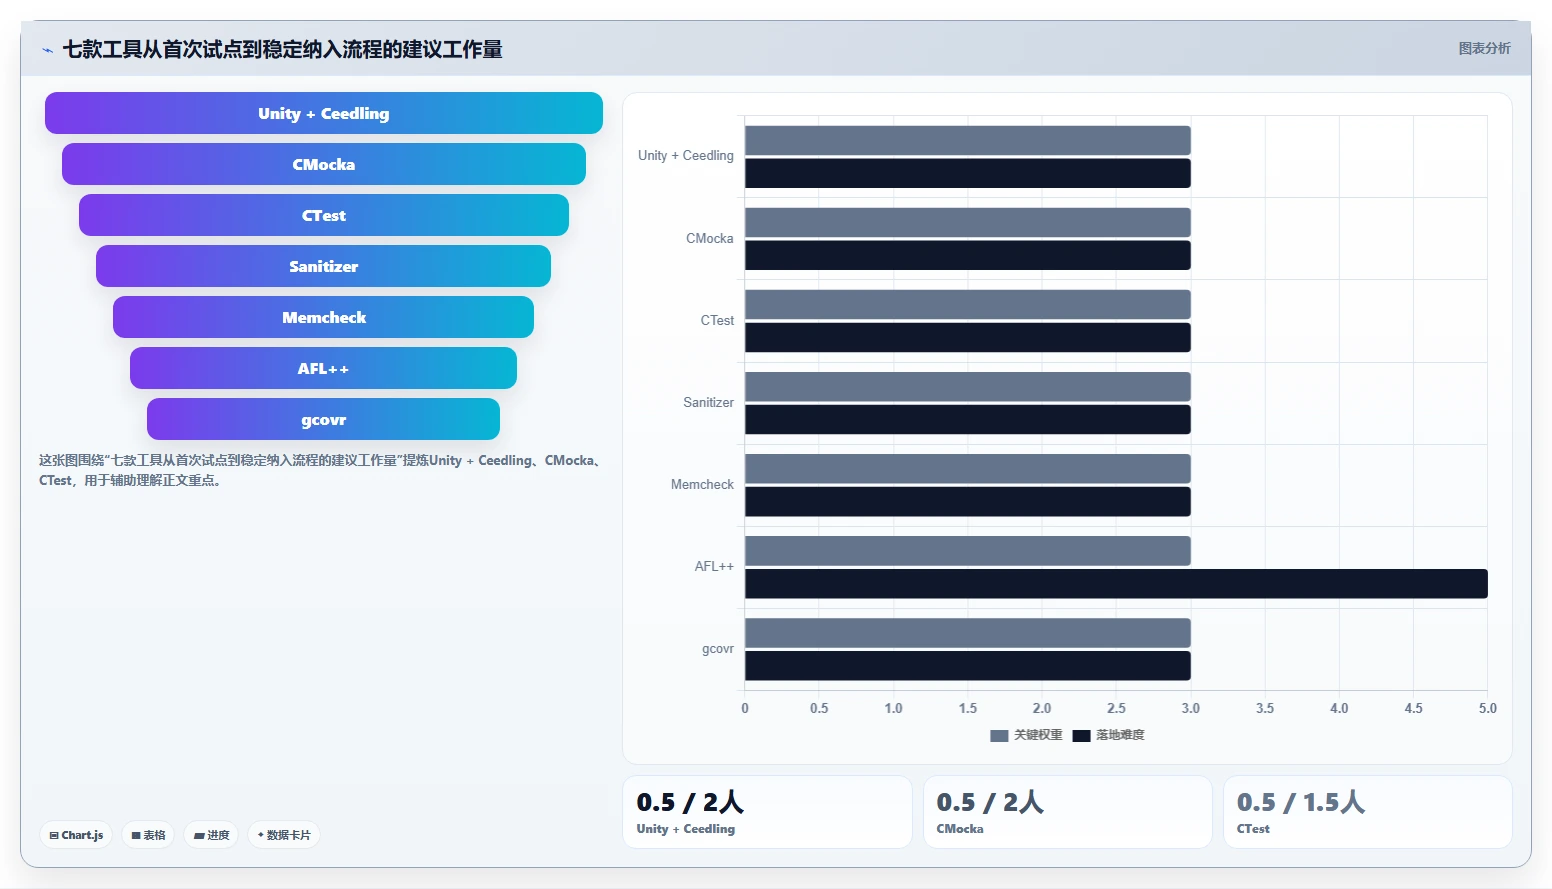Select the Memcheck funnel stage
This screenshot has height=889, width=1552.
pos(324,317)
